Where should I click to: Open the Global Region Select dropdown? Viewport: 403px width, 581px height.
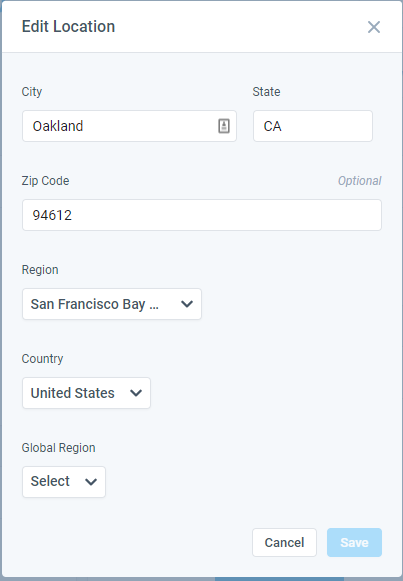(64, 482)
